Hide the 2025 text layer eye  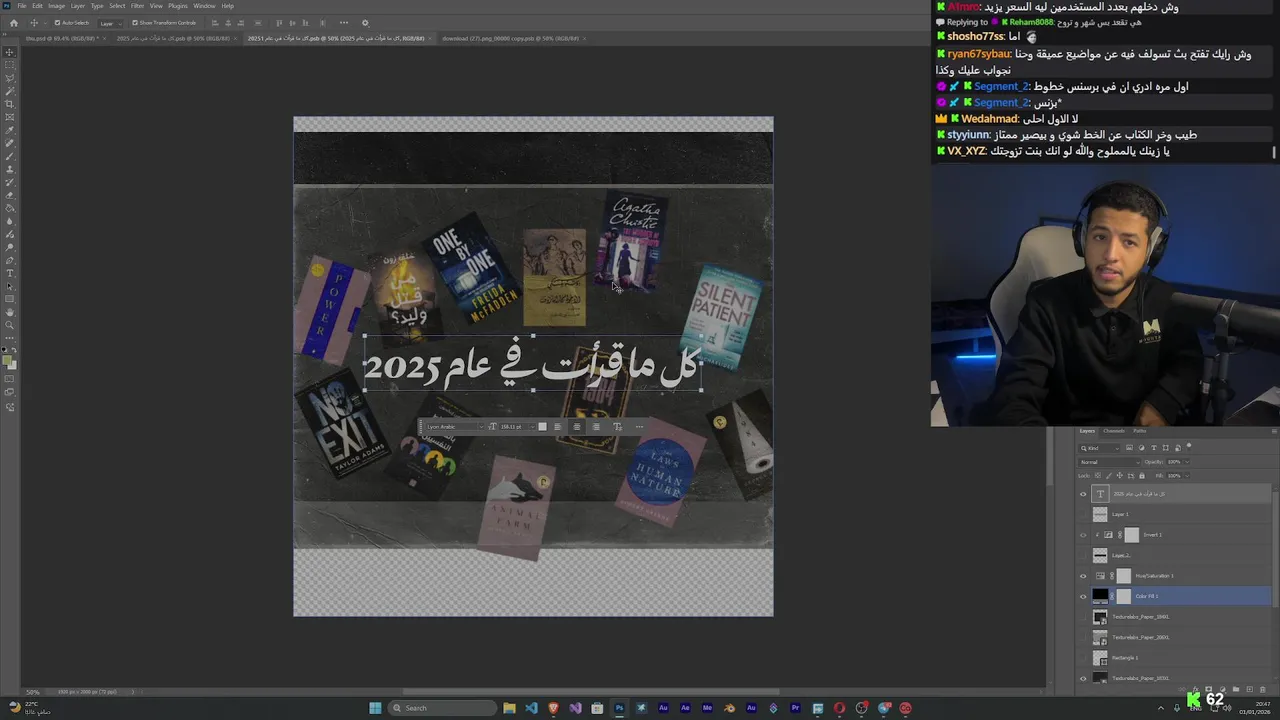coord(1082,494)
